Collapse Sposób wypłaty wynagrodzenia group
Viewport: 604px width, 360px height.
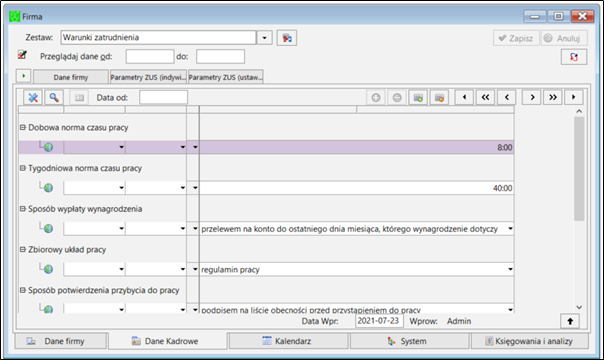tap(23, 209)
